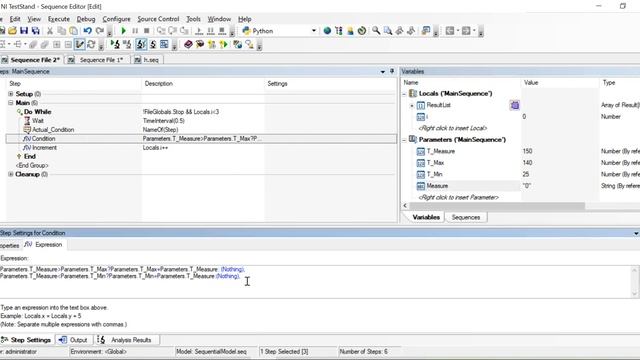Switch to the Output tab

(x=74, y=340)
